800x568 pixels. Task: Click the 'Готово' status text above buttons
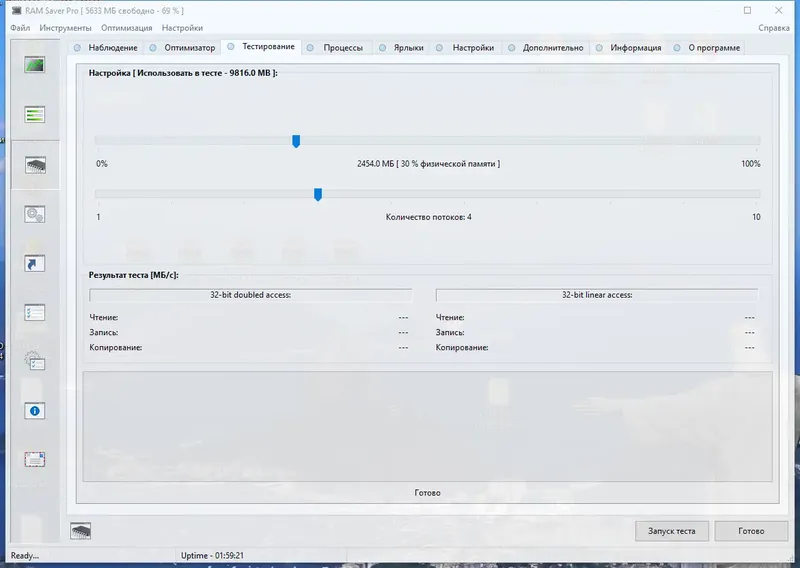428,493
